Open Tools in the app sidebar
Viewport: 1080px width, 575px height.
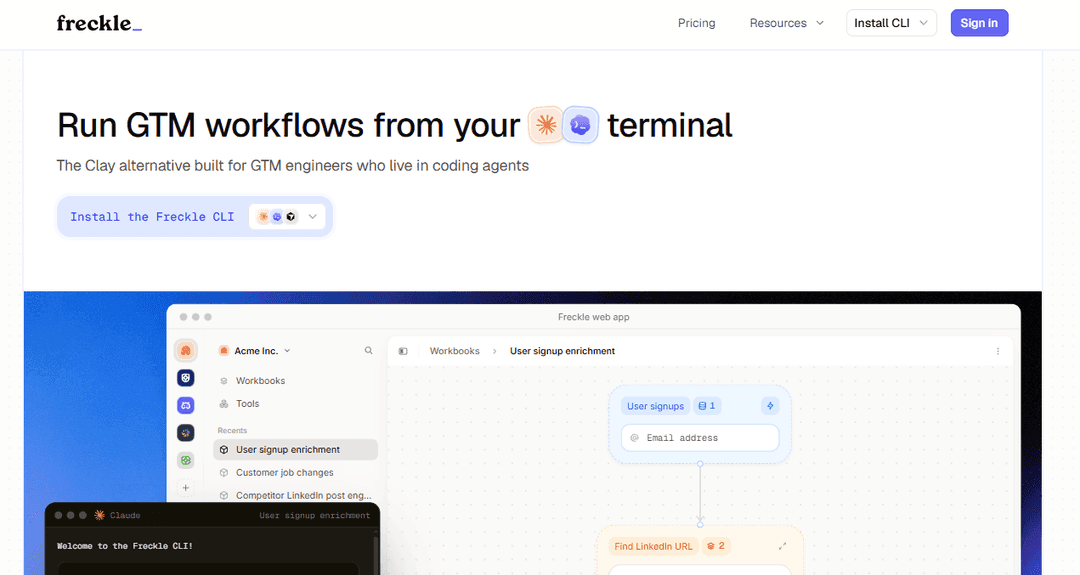(247, 404)
